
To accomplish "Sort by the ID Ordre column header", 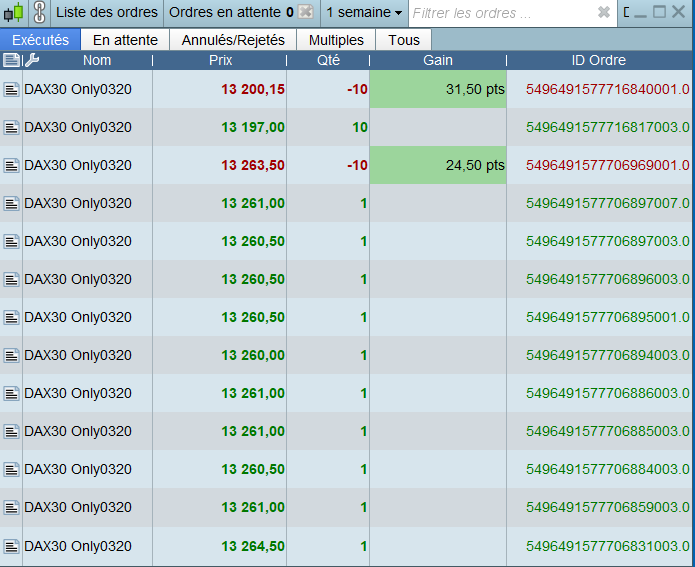I will (599, 60).
